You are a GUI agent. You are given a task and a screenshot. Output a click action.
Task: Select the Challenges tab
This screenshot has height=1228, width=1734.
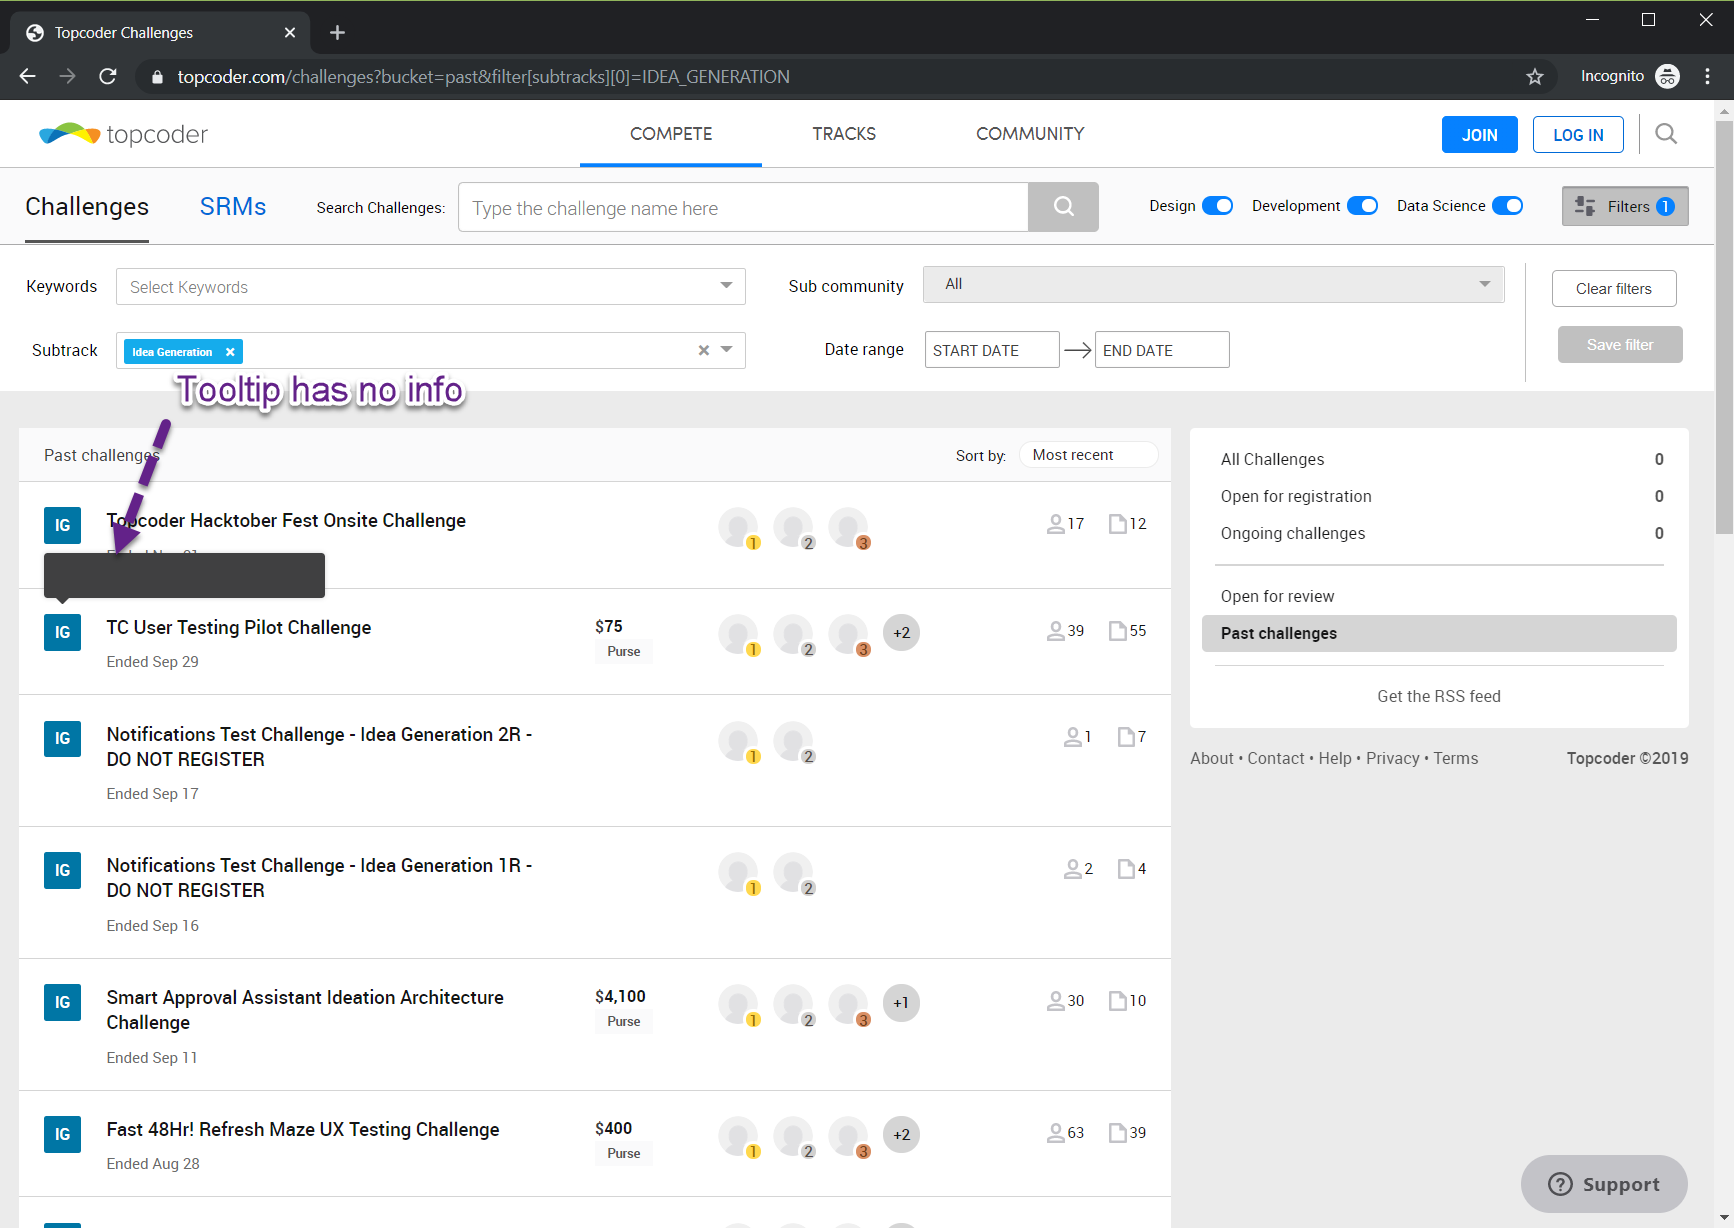(87, 207)
